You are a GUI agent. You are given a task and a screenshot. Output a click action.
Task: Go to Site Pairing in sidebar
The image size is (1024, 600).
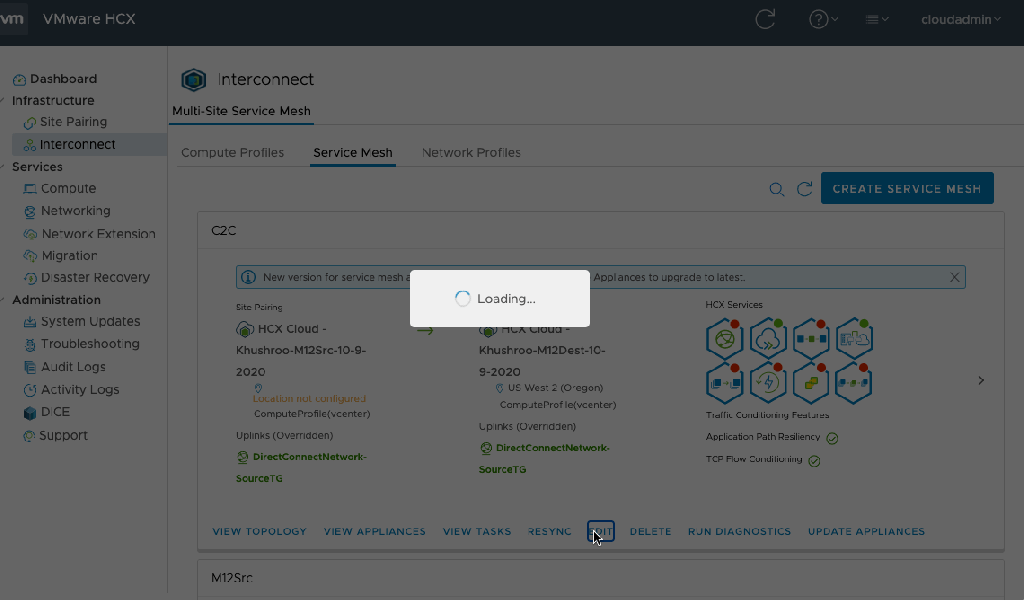coord(73,122)
